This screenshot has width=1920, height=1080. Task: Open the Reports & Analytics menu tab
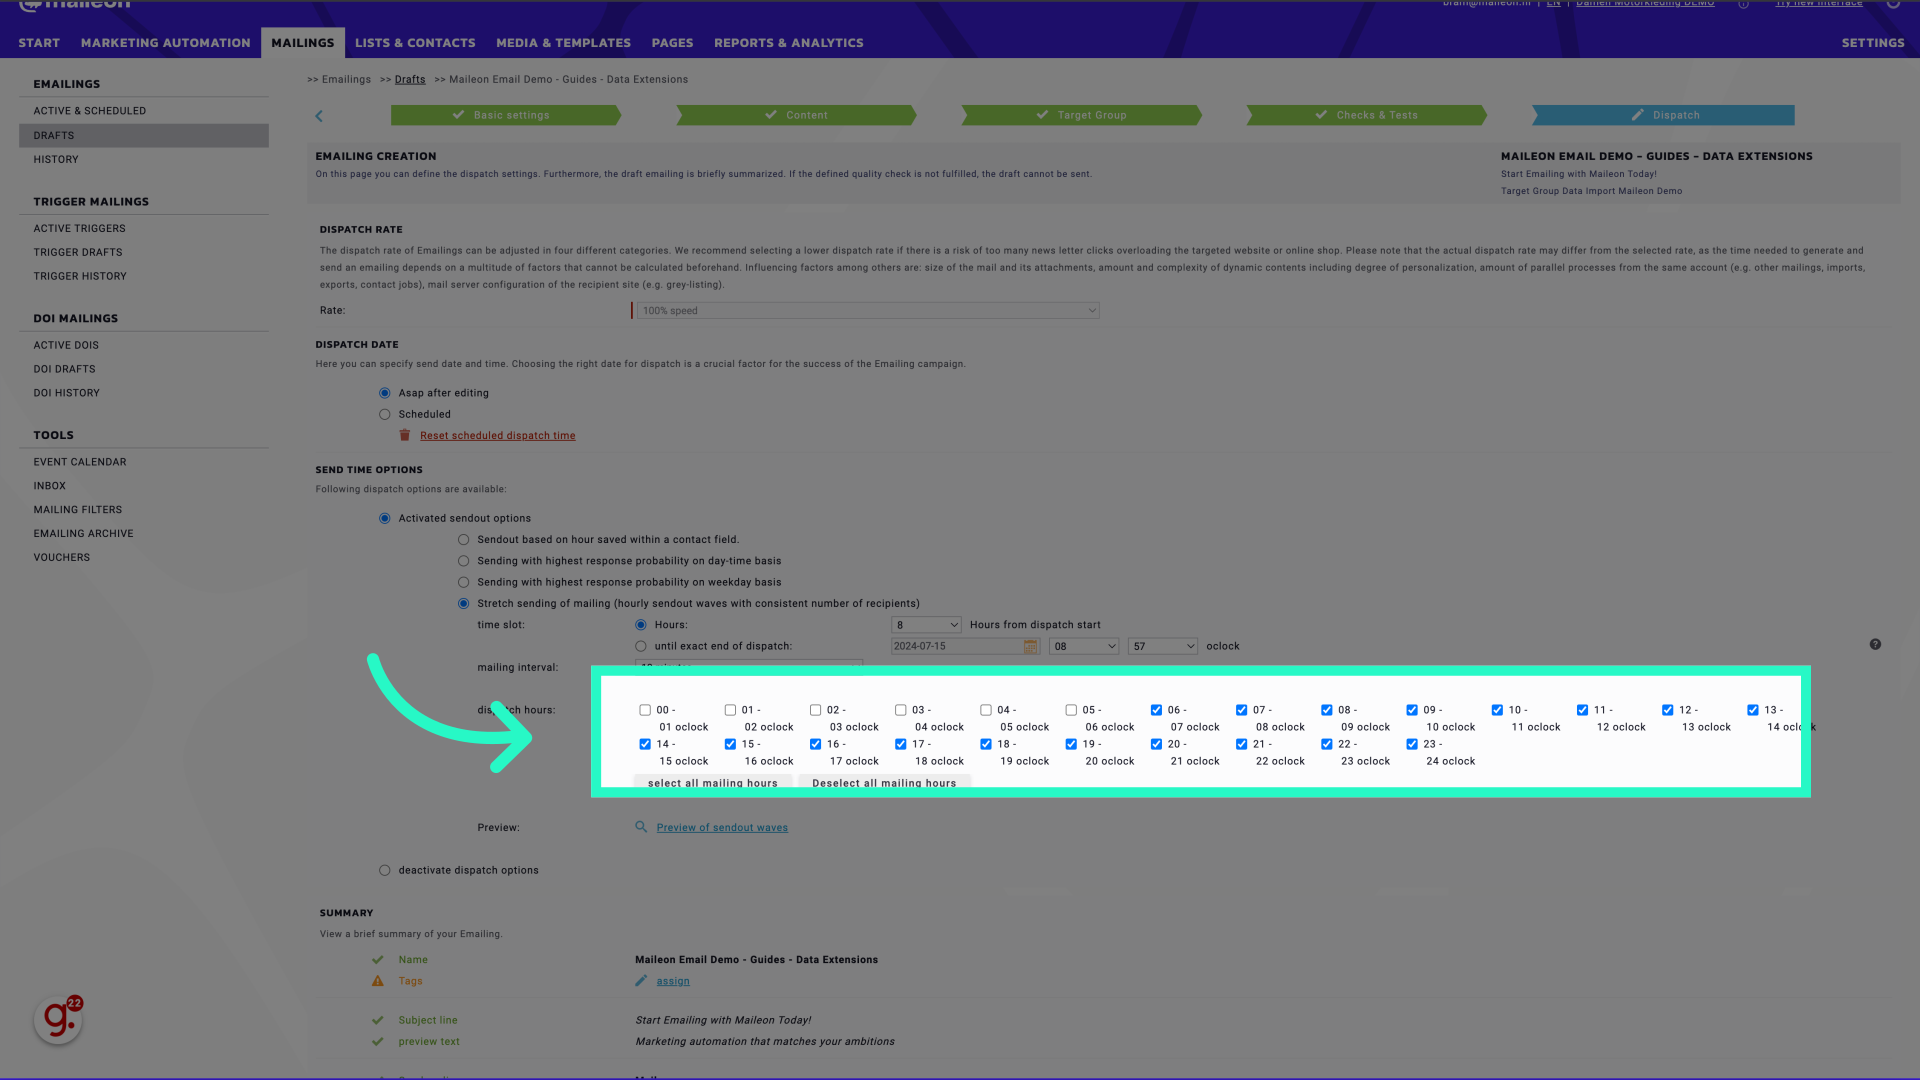click(789, 42)
